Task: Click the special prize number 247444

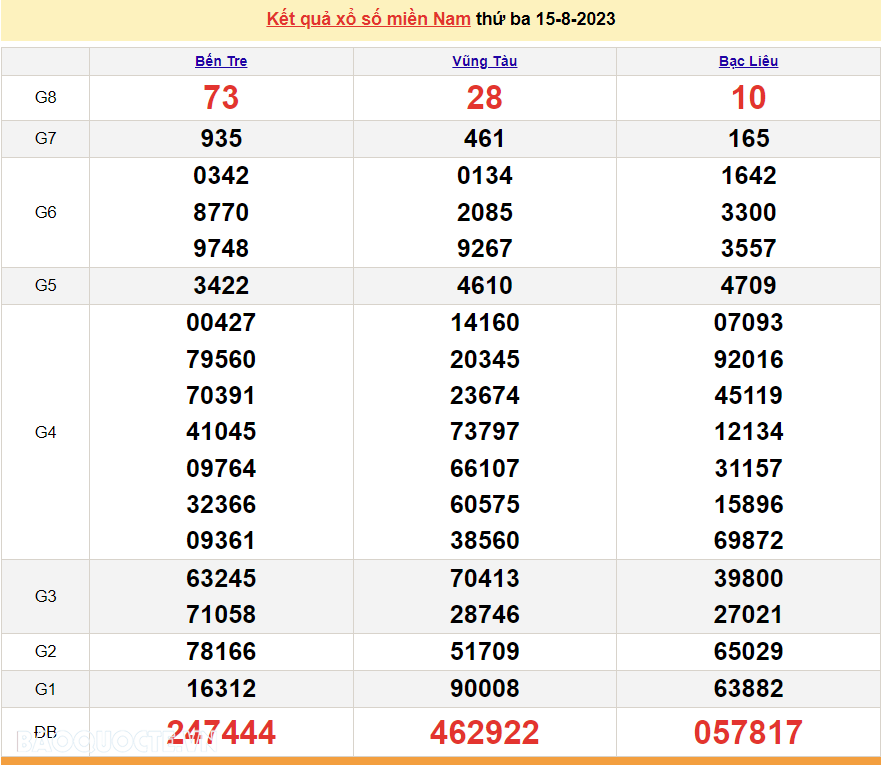Action: point(221,733)
